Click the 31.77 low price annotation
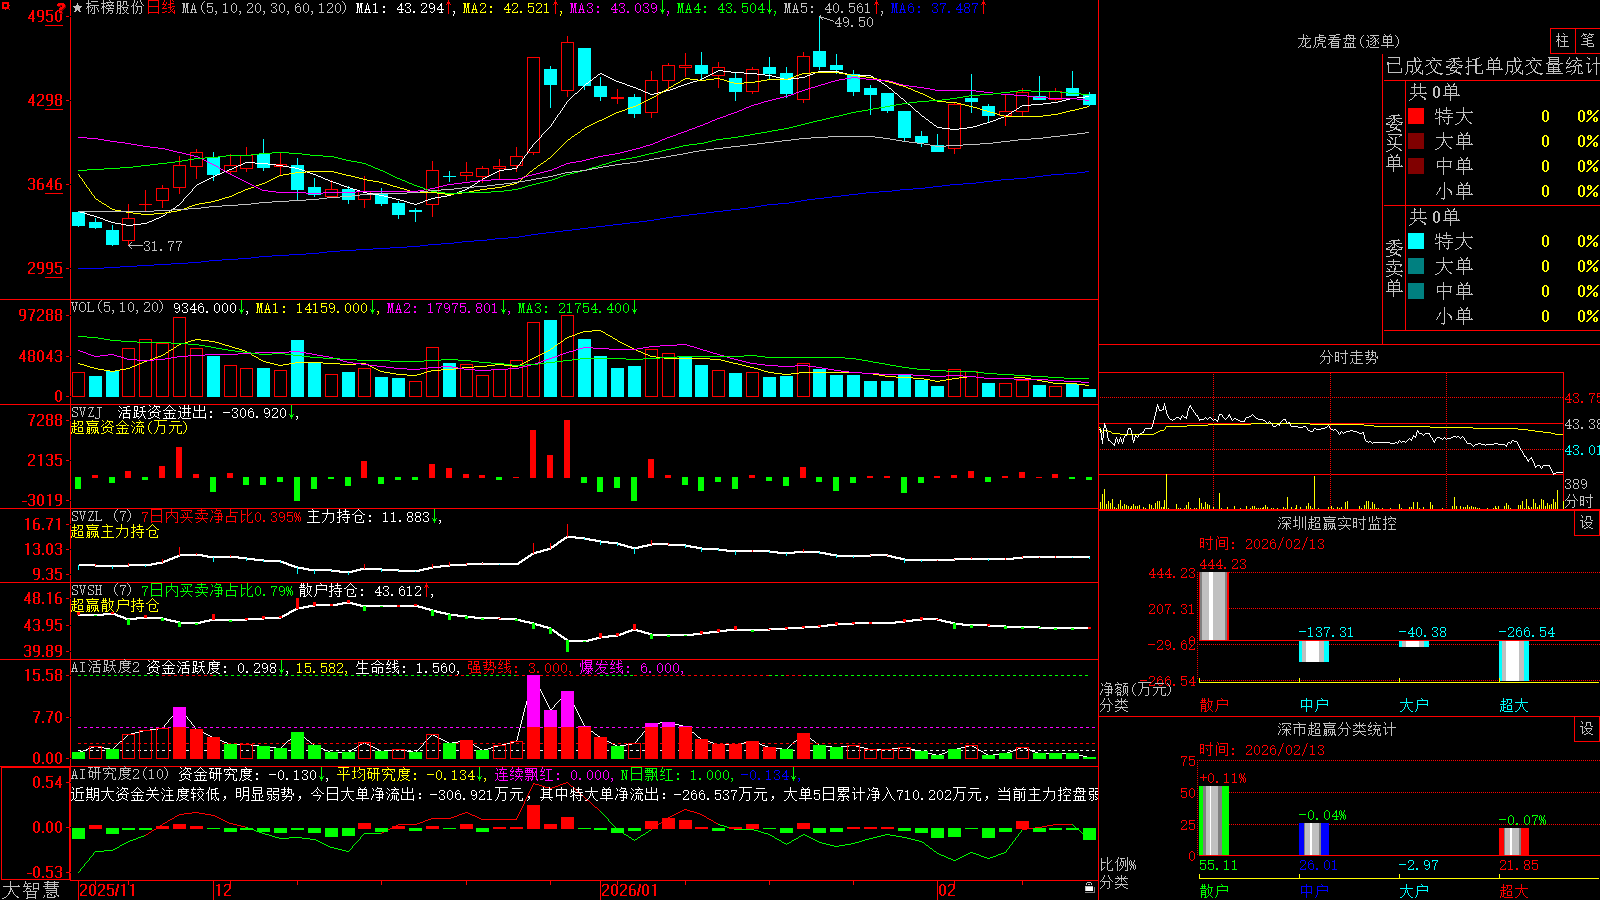Screen dimensions: 1600x900 pyautogui.click(x=162, y=246)
